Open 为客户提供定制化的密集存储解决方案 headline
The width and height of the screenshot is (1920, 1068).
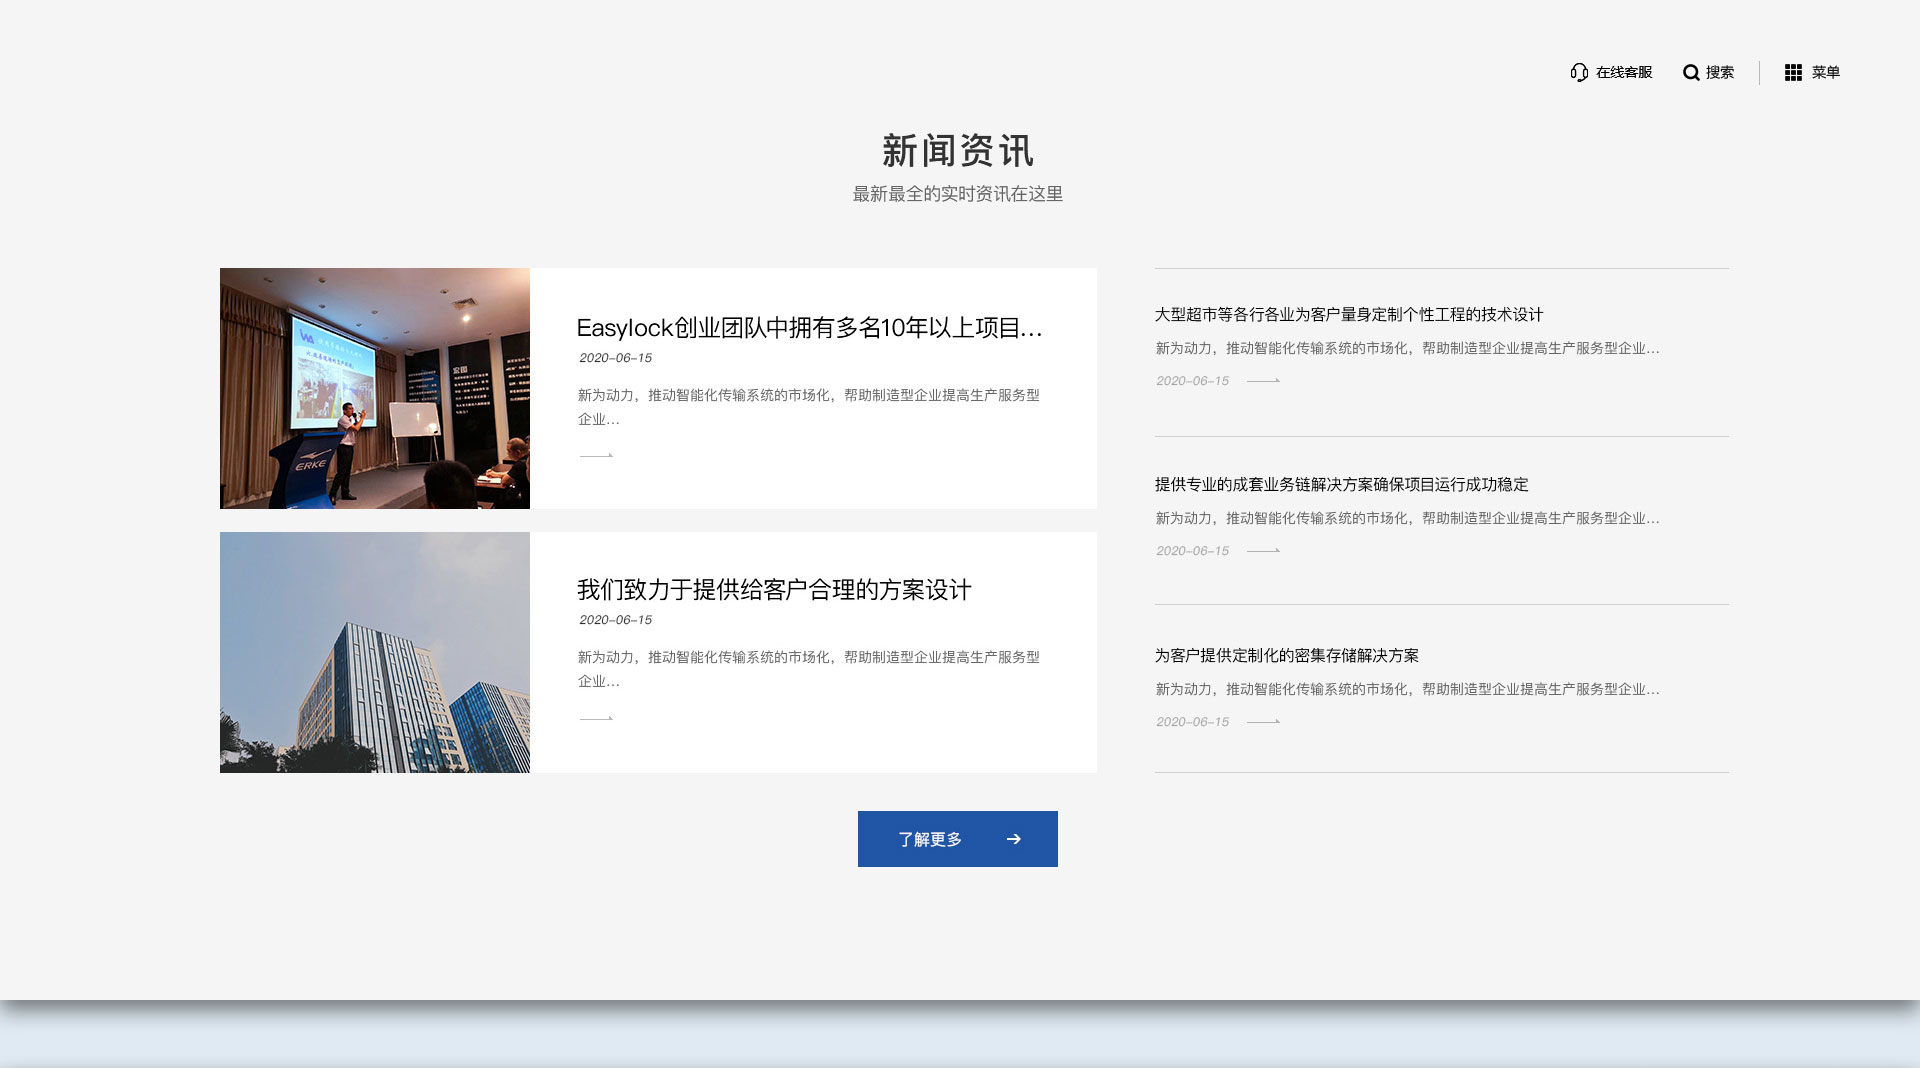point(1286,656)
